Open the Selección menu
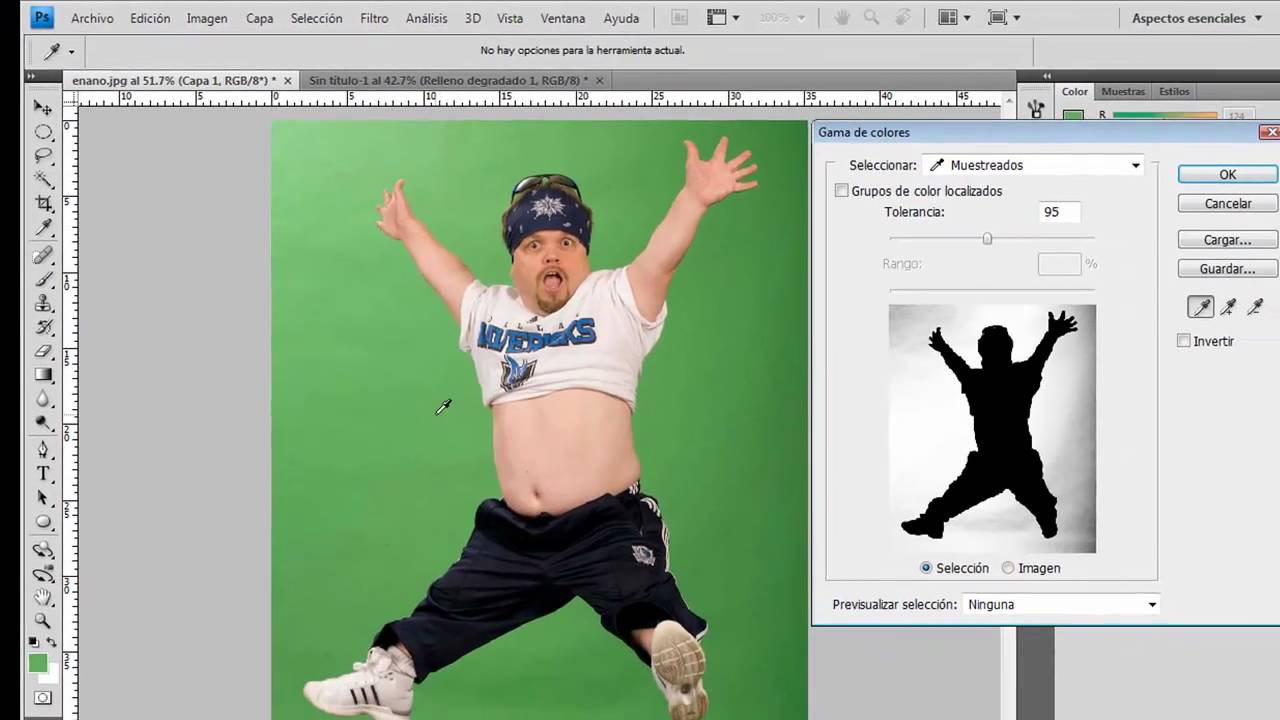 tap(316, 18)
